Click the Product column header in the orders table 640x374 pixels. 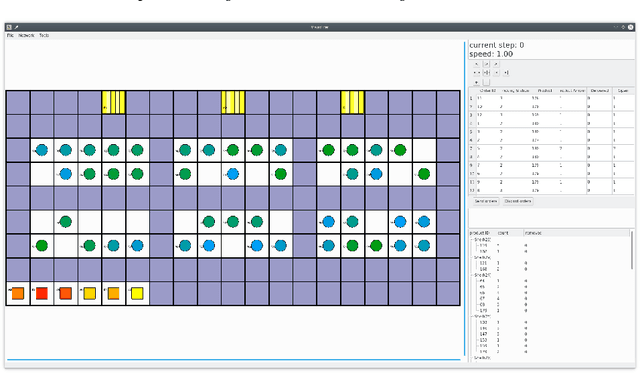544,91
